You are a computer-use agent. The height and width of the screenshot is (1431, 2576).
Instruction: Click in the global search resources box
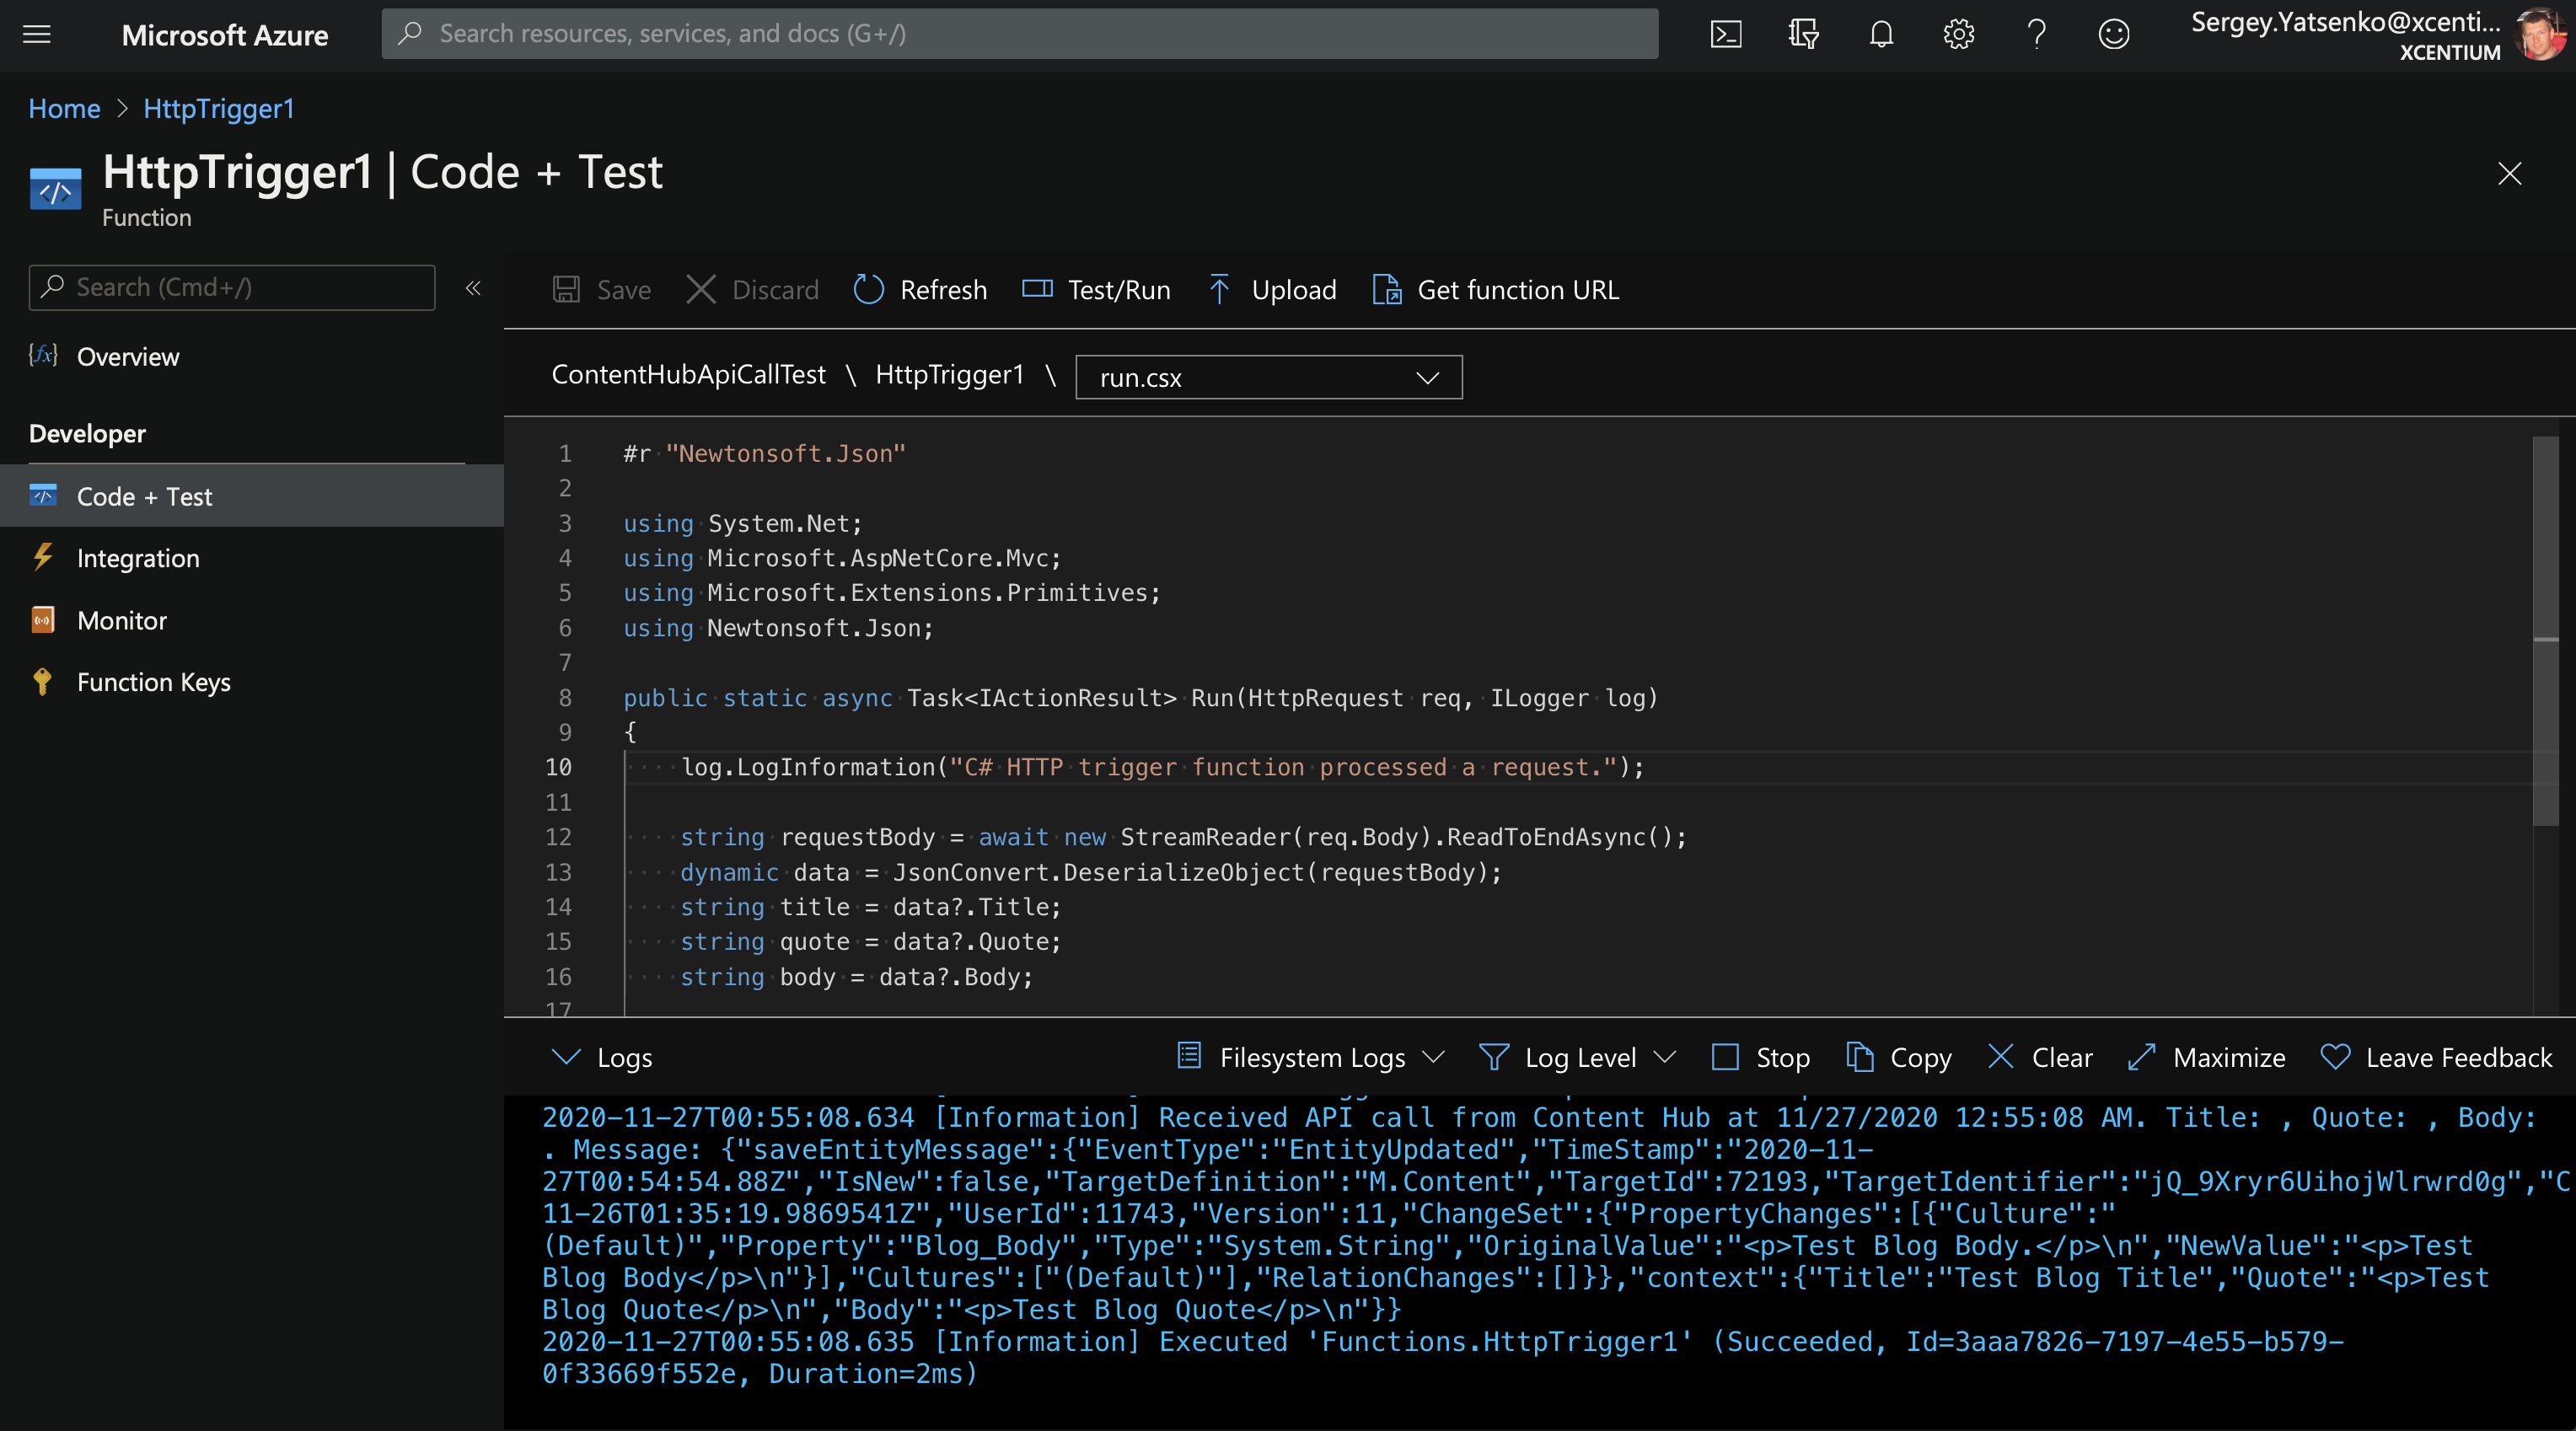tap(1020, 34)
